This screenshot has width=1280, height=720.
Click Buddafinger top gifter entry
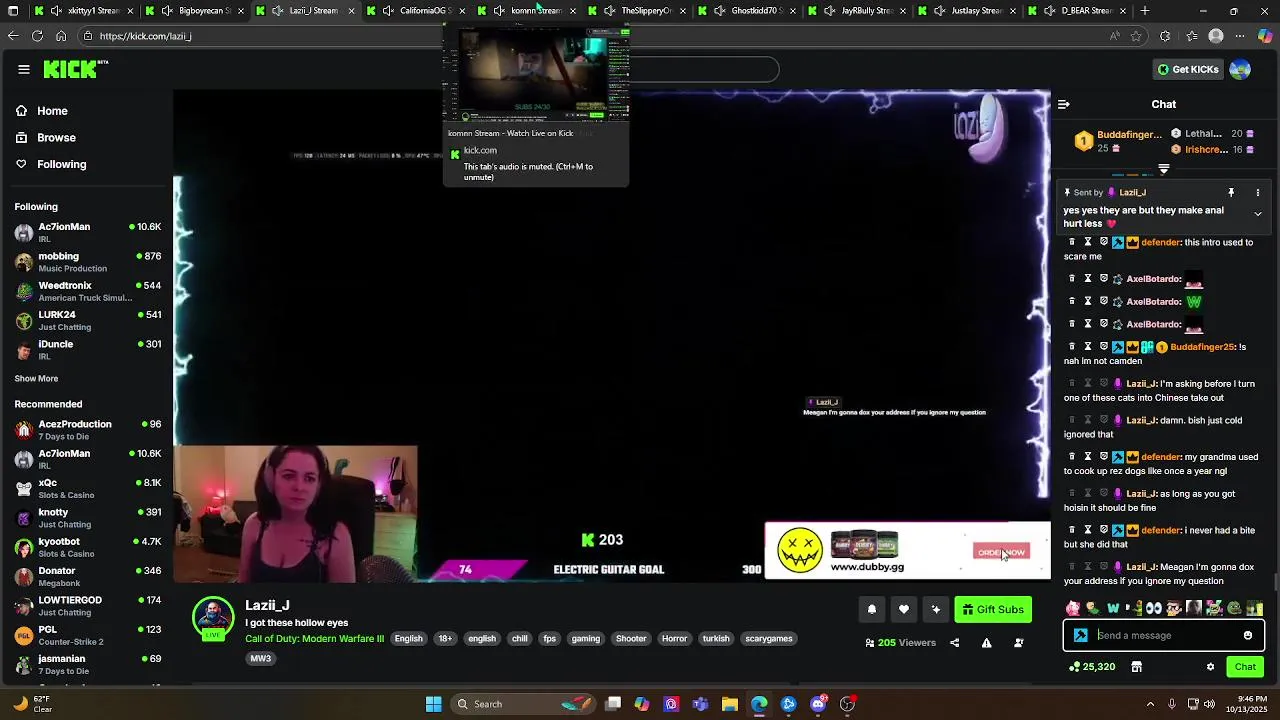[x=1118, y=141]
